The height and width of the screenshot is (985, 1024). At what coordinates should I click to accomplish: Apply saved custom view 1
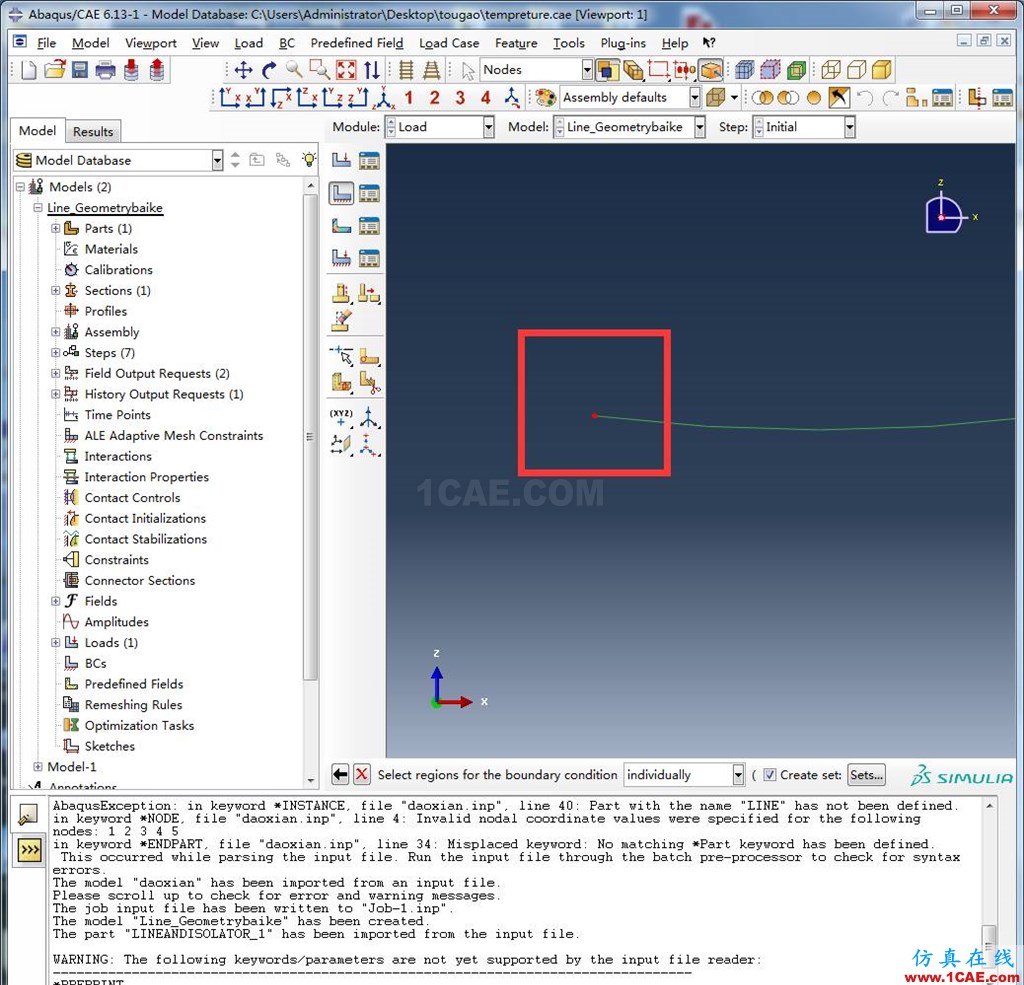409,98
